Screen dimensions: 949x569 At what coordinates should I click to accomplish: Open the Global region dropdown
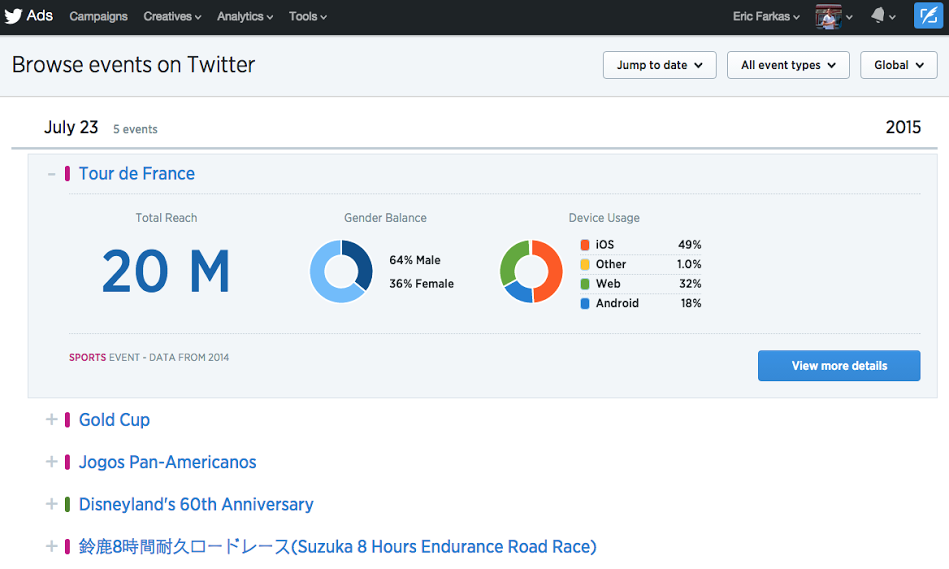click(898, 65)
